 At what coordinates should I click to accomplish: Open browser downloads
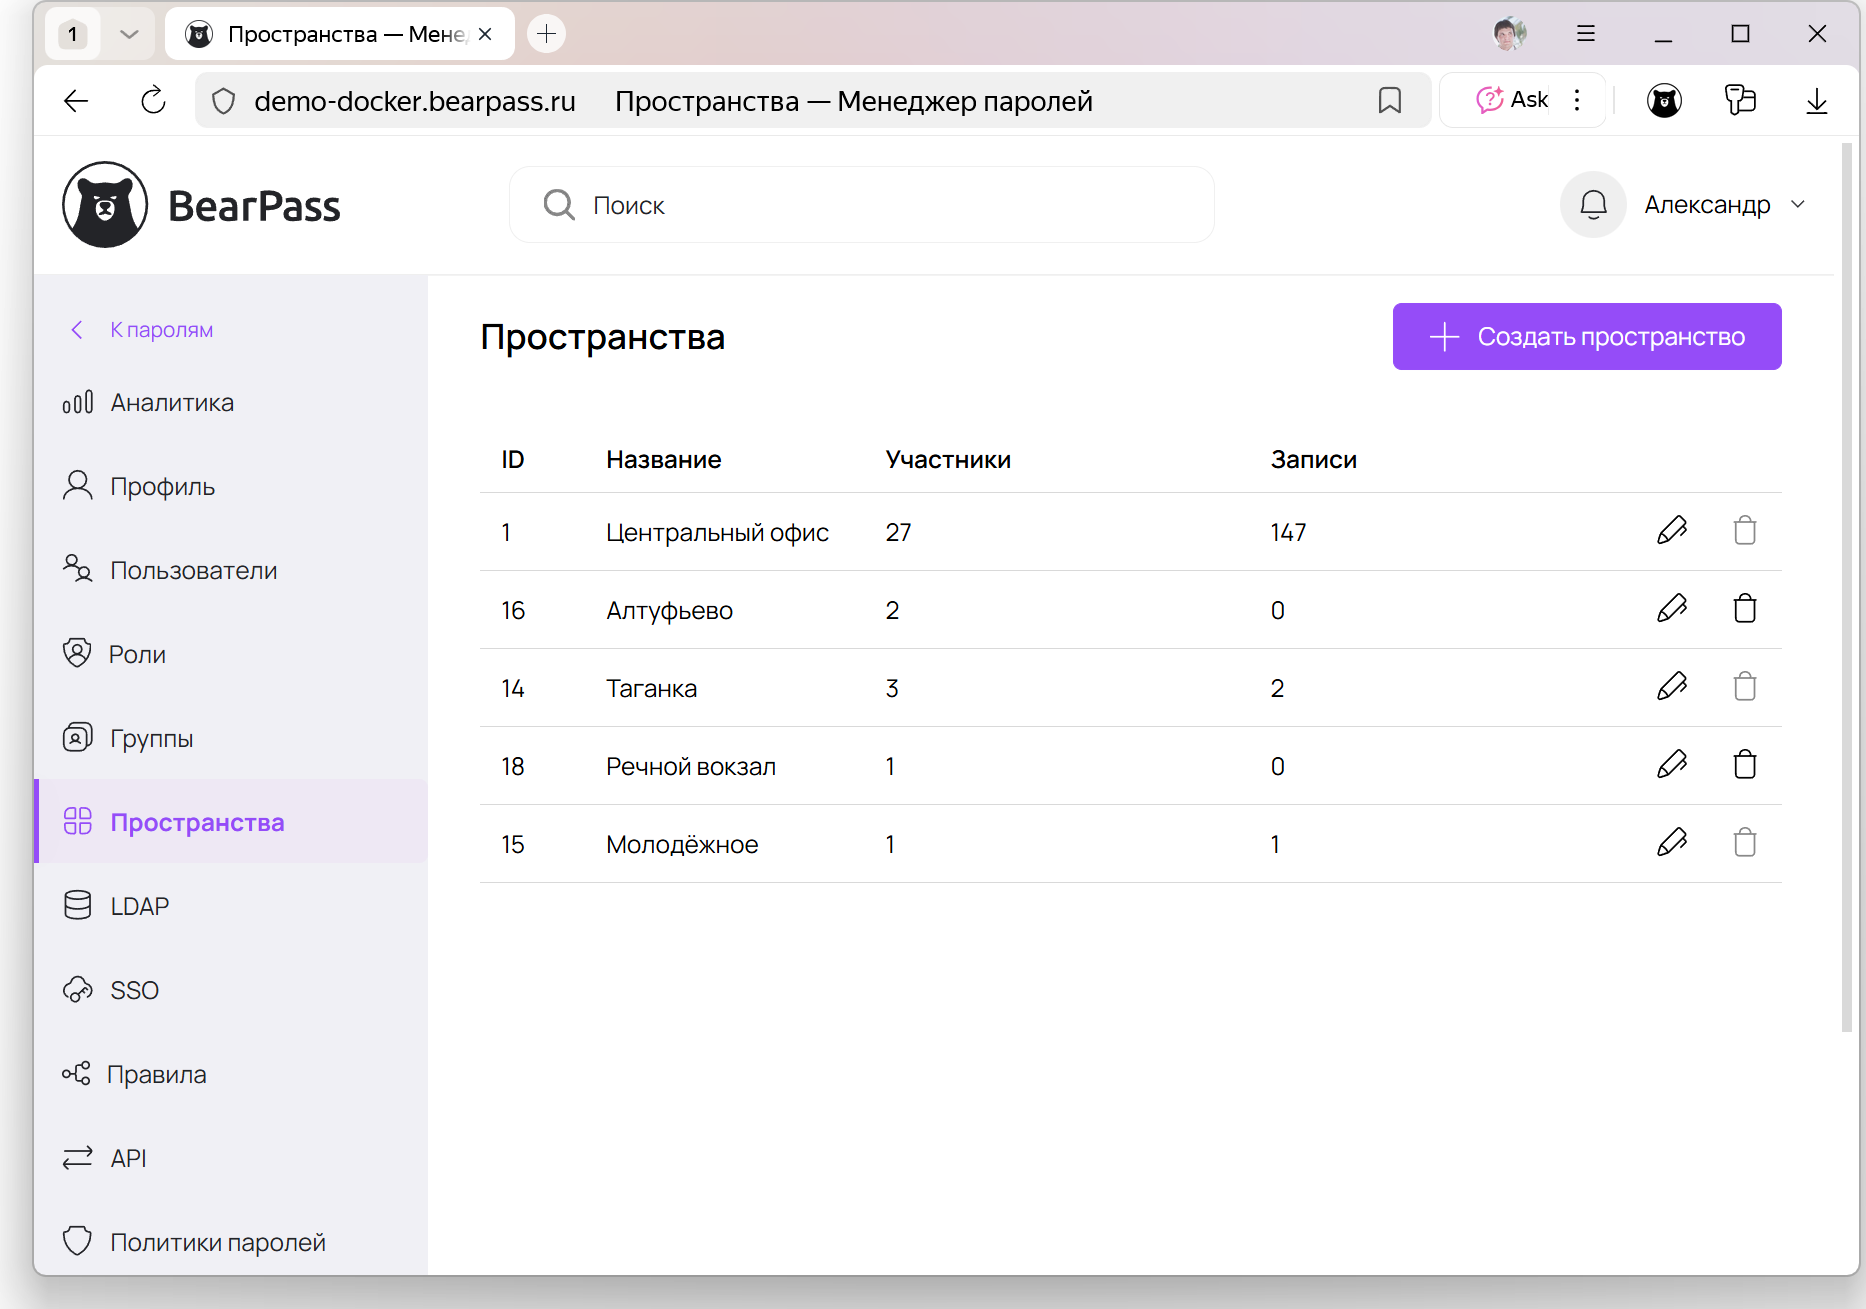pyautogui.click(x=1816, y=101)
